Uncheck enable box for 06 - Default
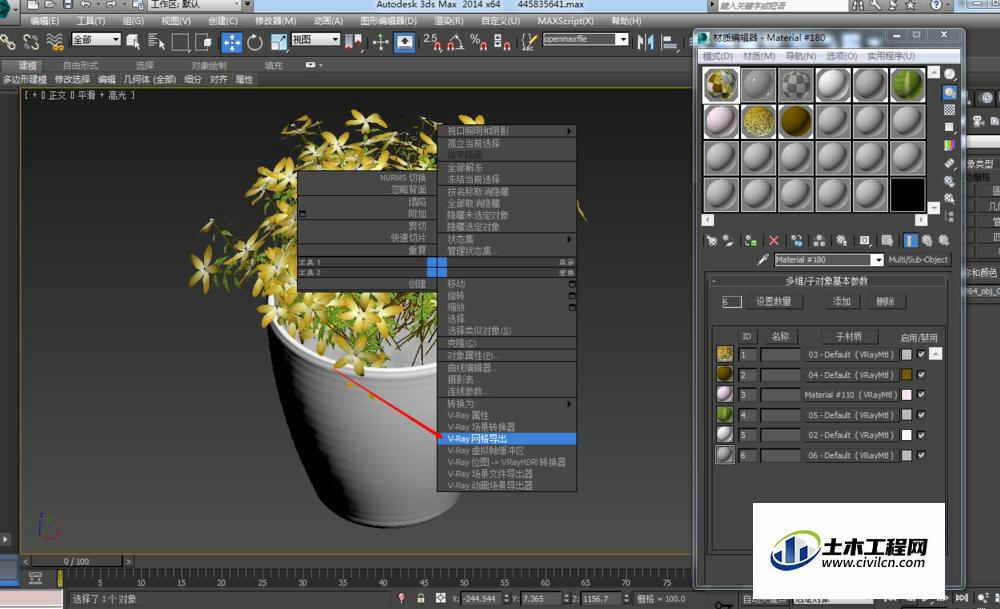 (921, 455)
